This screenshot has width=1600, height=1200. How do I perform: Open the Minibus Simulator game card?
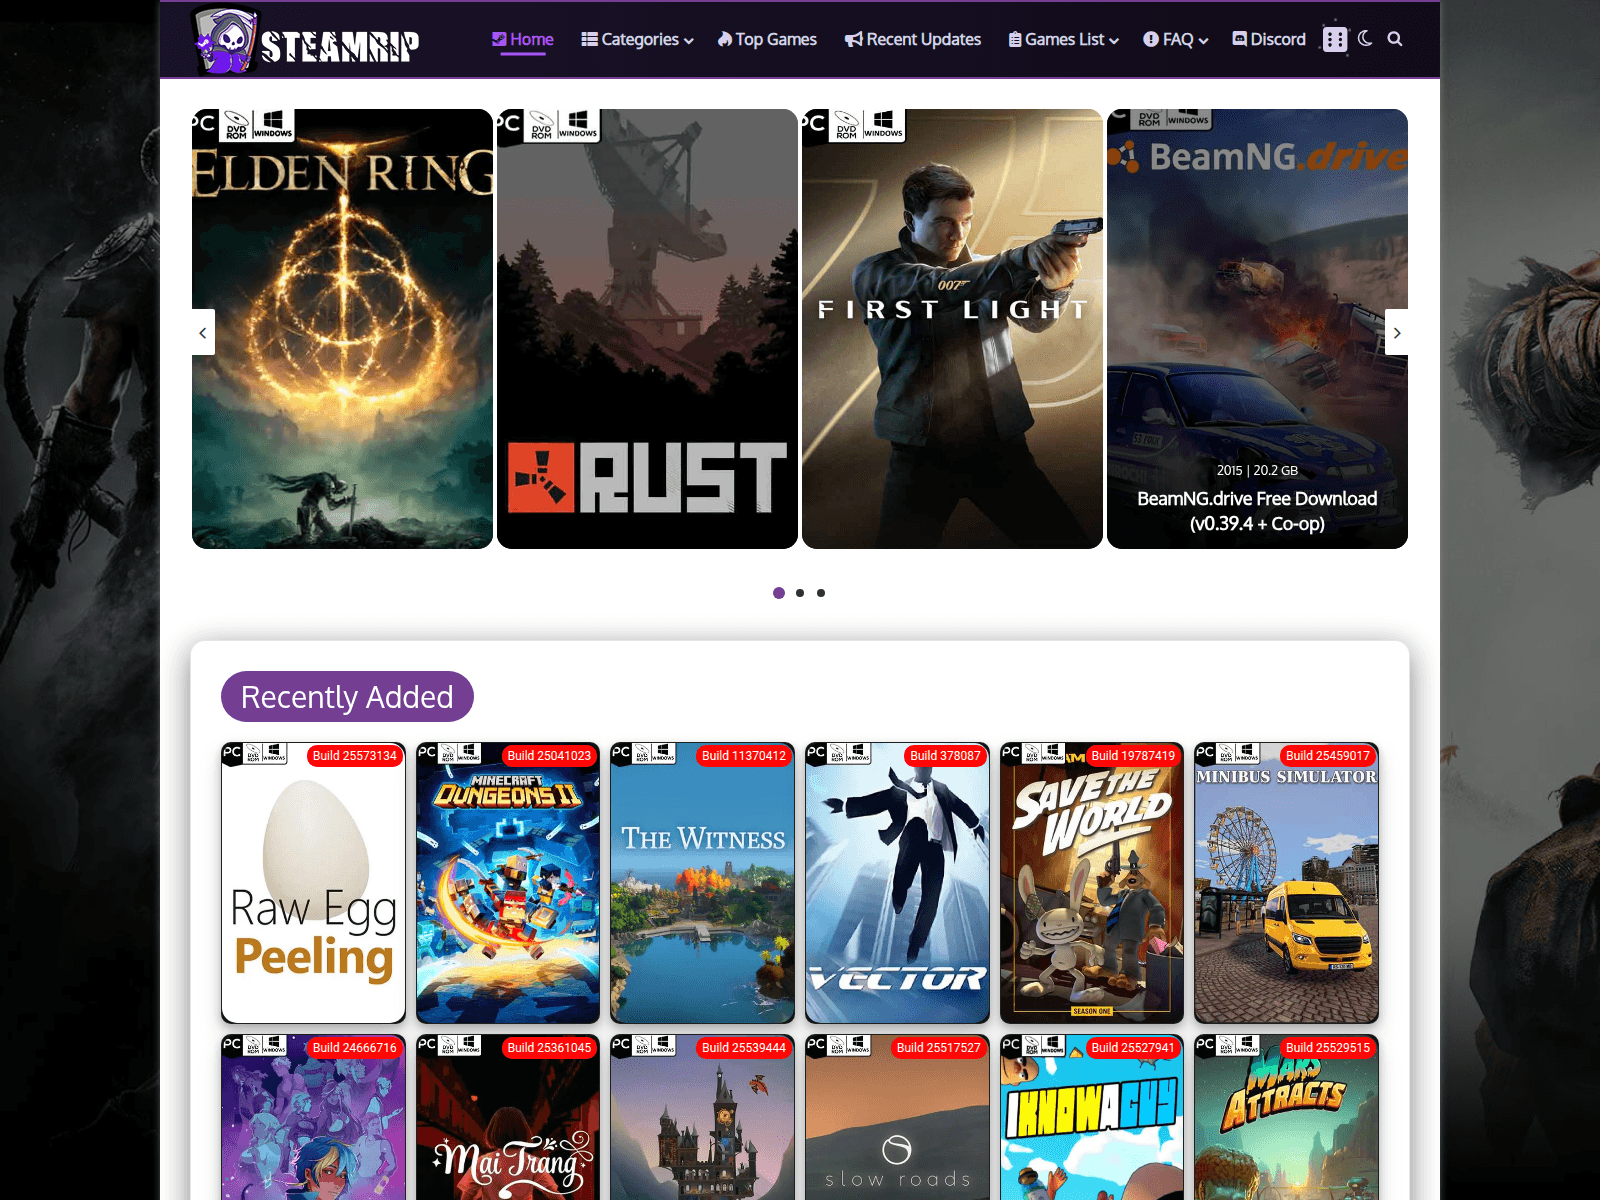[x=1287, y=883]
